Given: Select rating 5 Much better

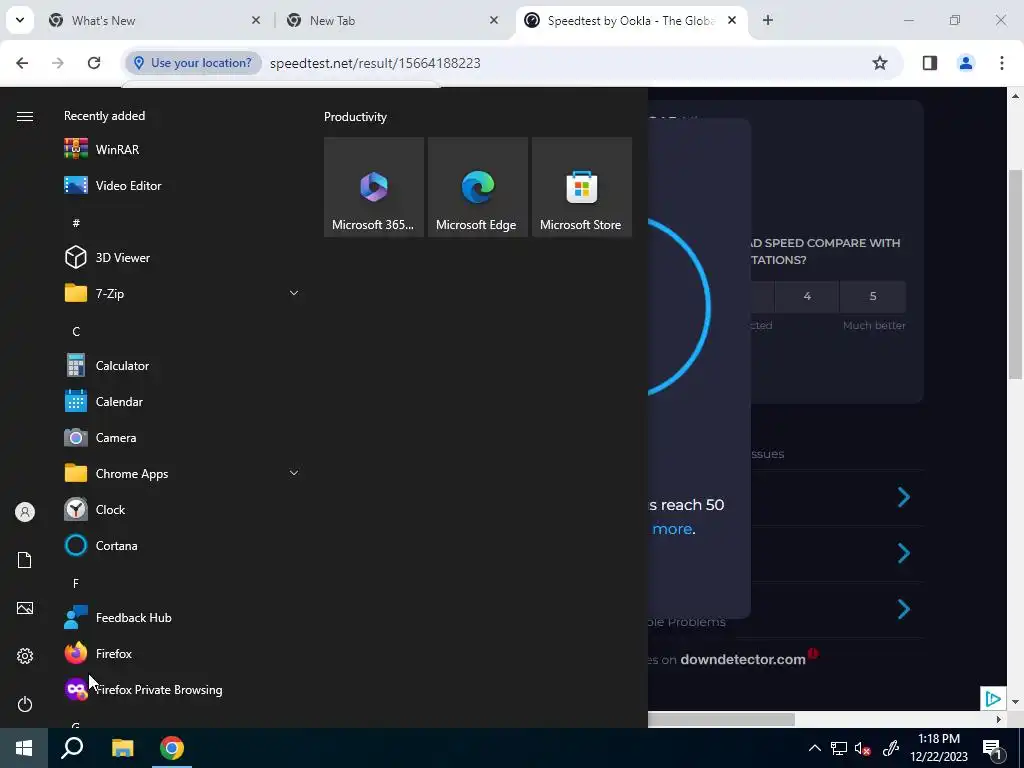Looking at the screenshot, I should pyautogui.click(x=873, y=296).
